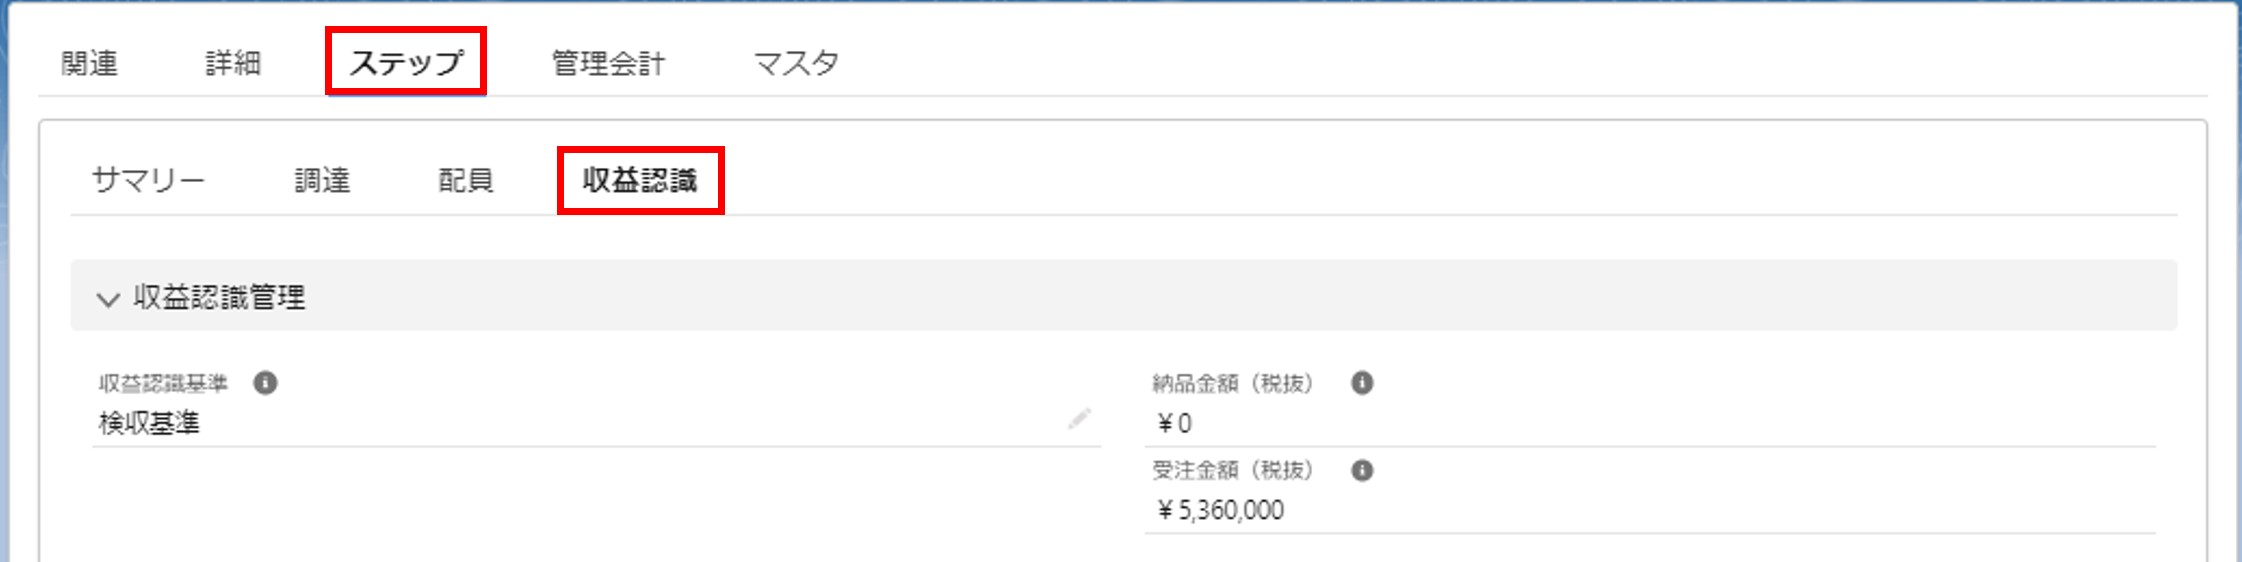
Task: Select the 調達 sub-tab
Action: 322,181
